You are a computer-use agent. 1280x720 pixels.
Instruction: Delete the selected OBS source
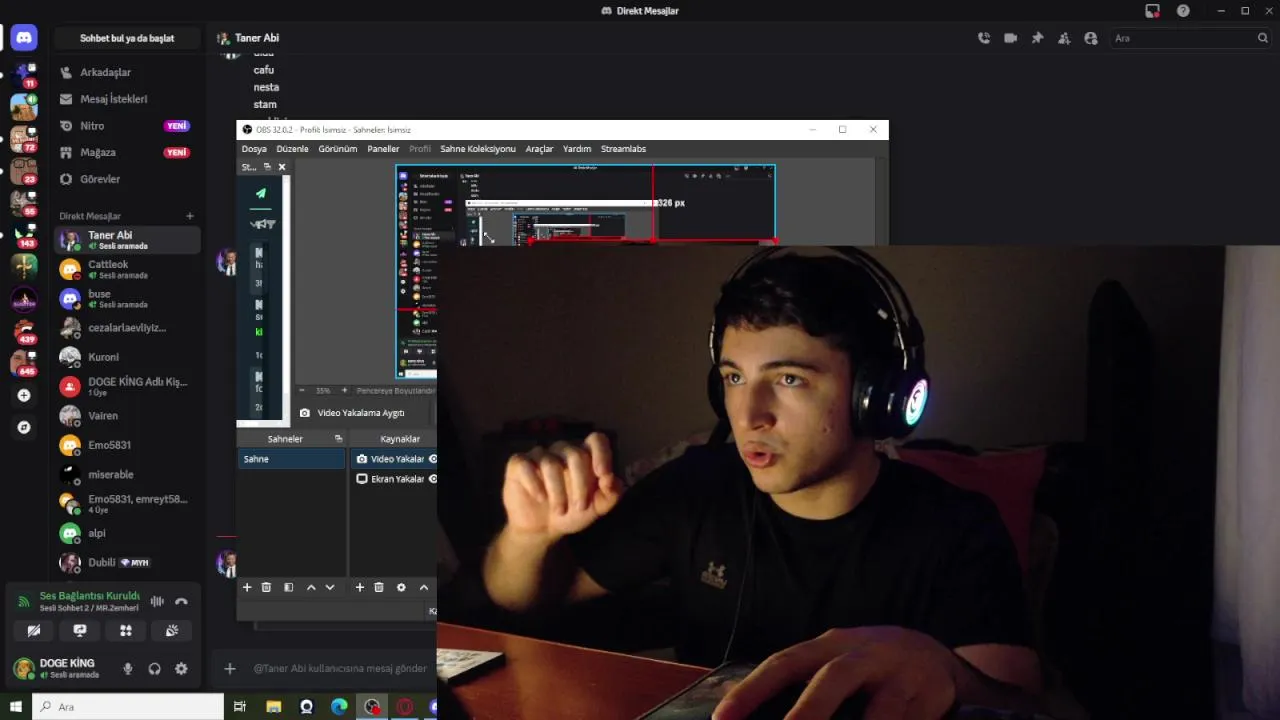(x=379, y=587)
